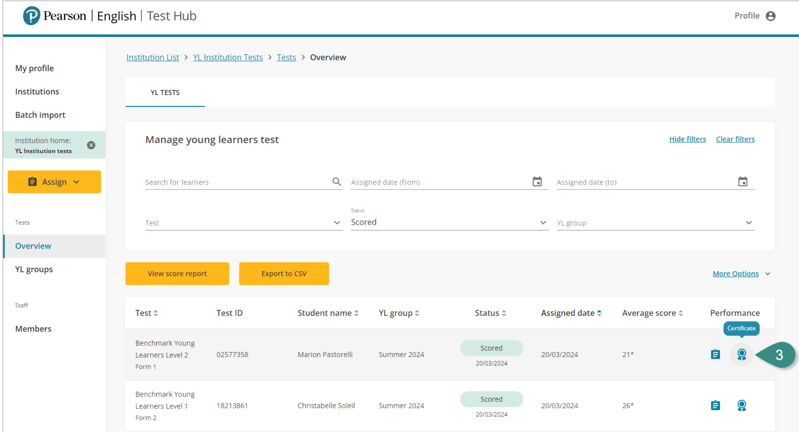Image resolution: width=799 pixels, height=432 pixels.
Task: Click the View score report button
Action: (177, 274)
